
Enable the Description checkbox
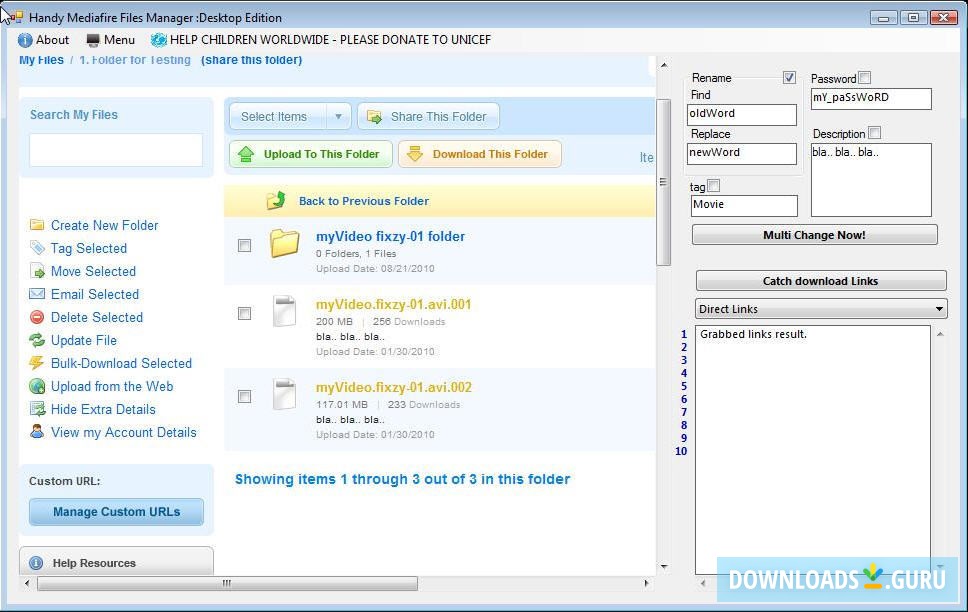click(x=874, y=133)
